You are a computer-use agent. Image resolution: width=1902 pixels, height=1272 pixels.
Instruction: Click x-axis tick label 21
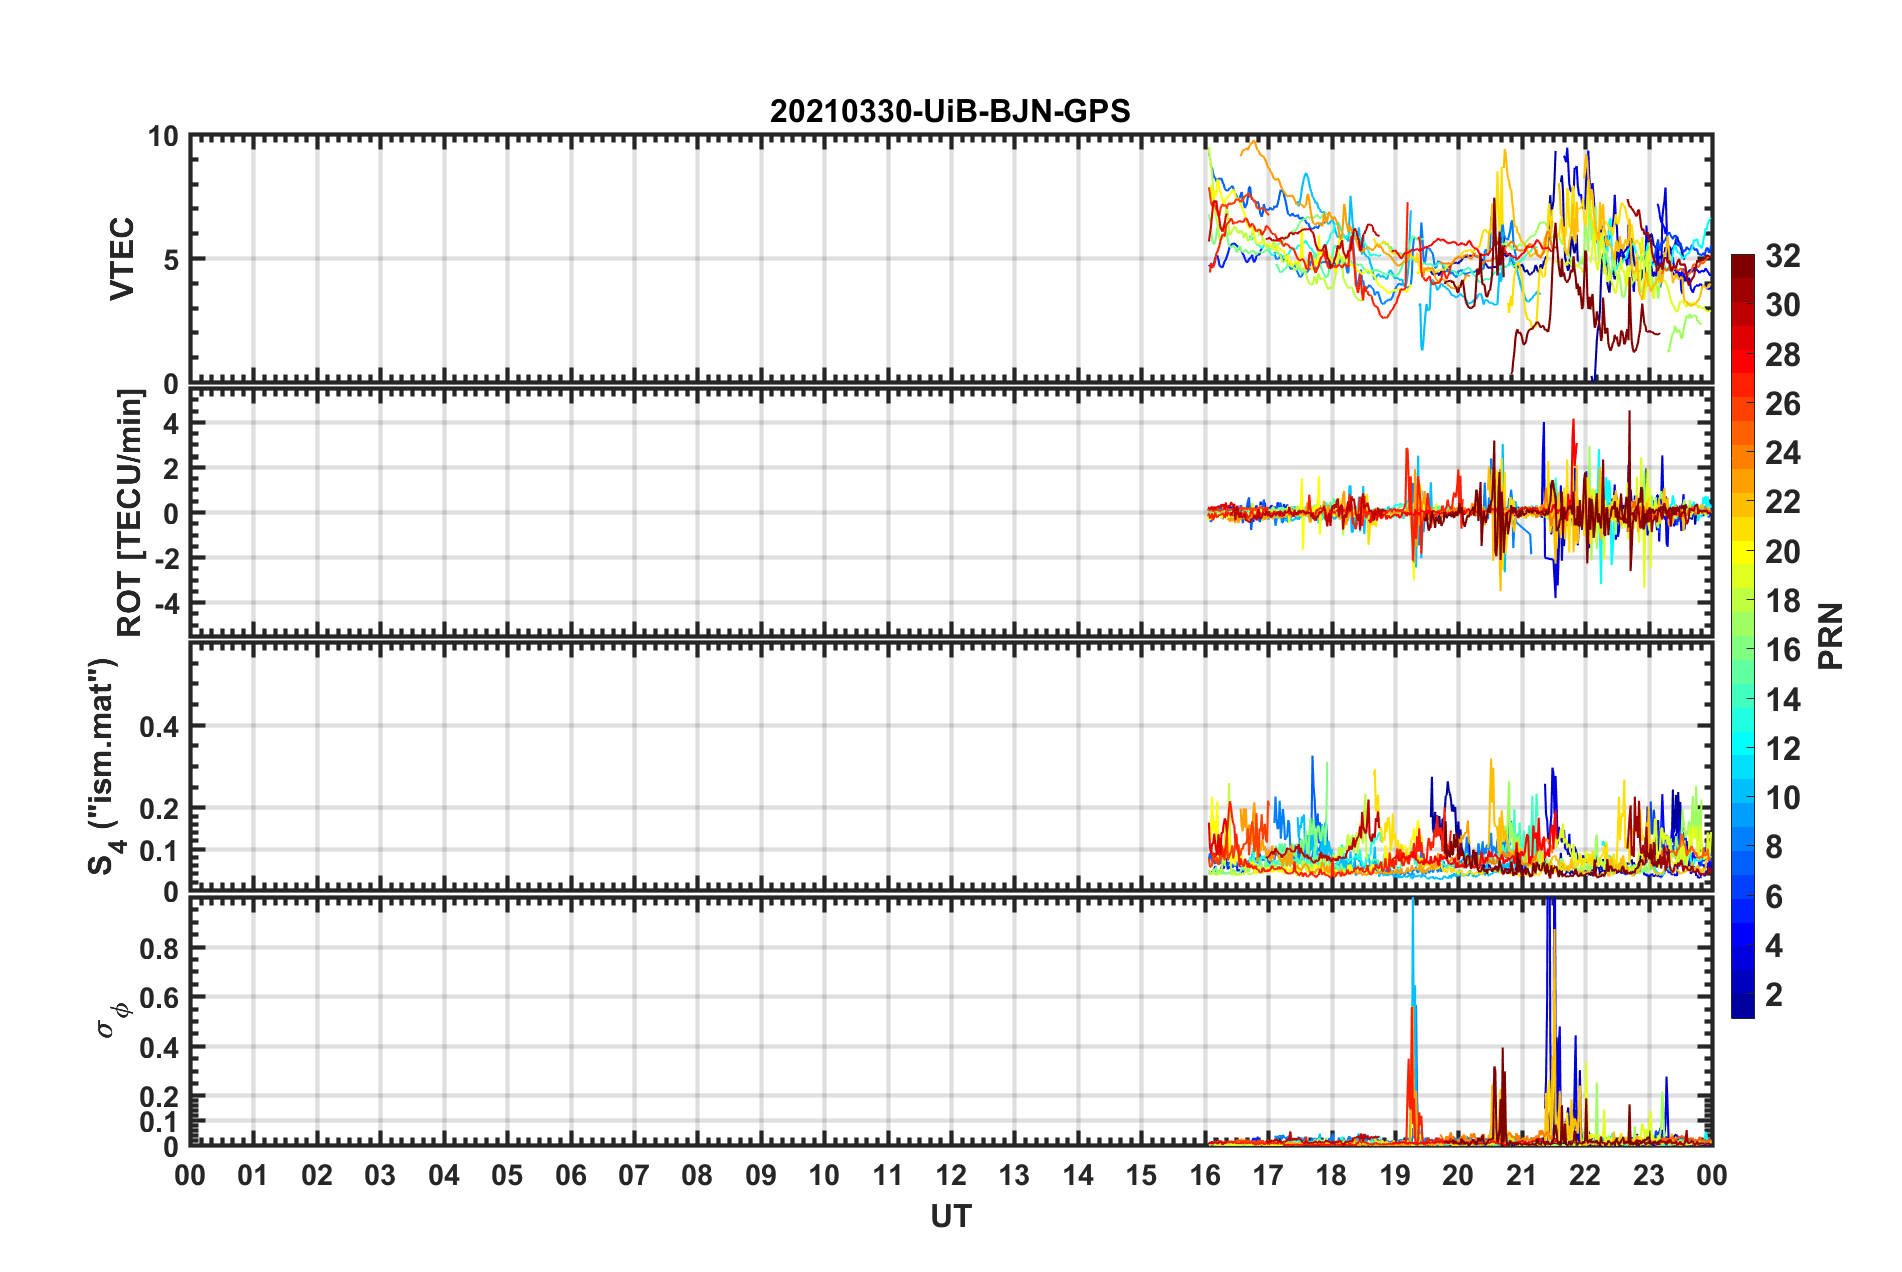click(1522, 1175)
